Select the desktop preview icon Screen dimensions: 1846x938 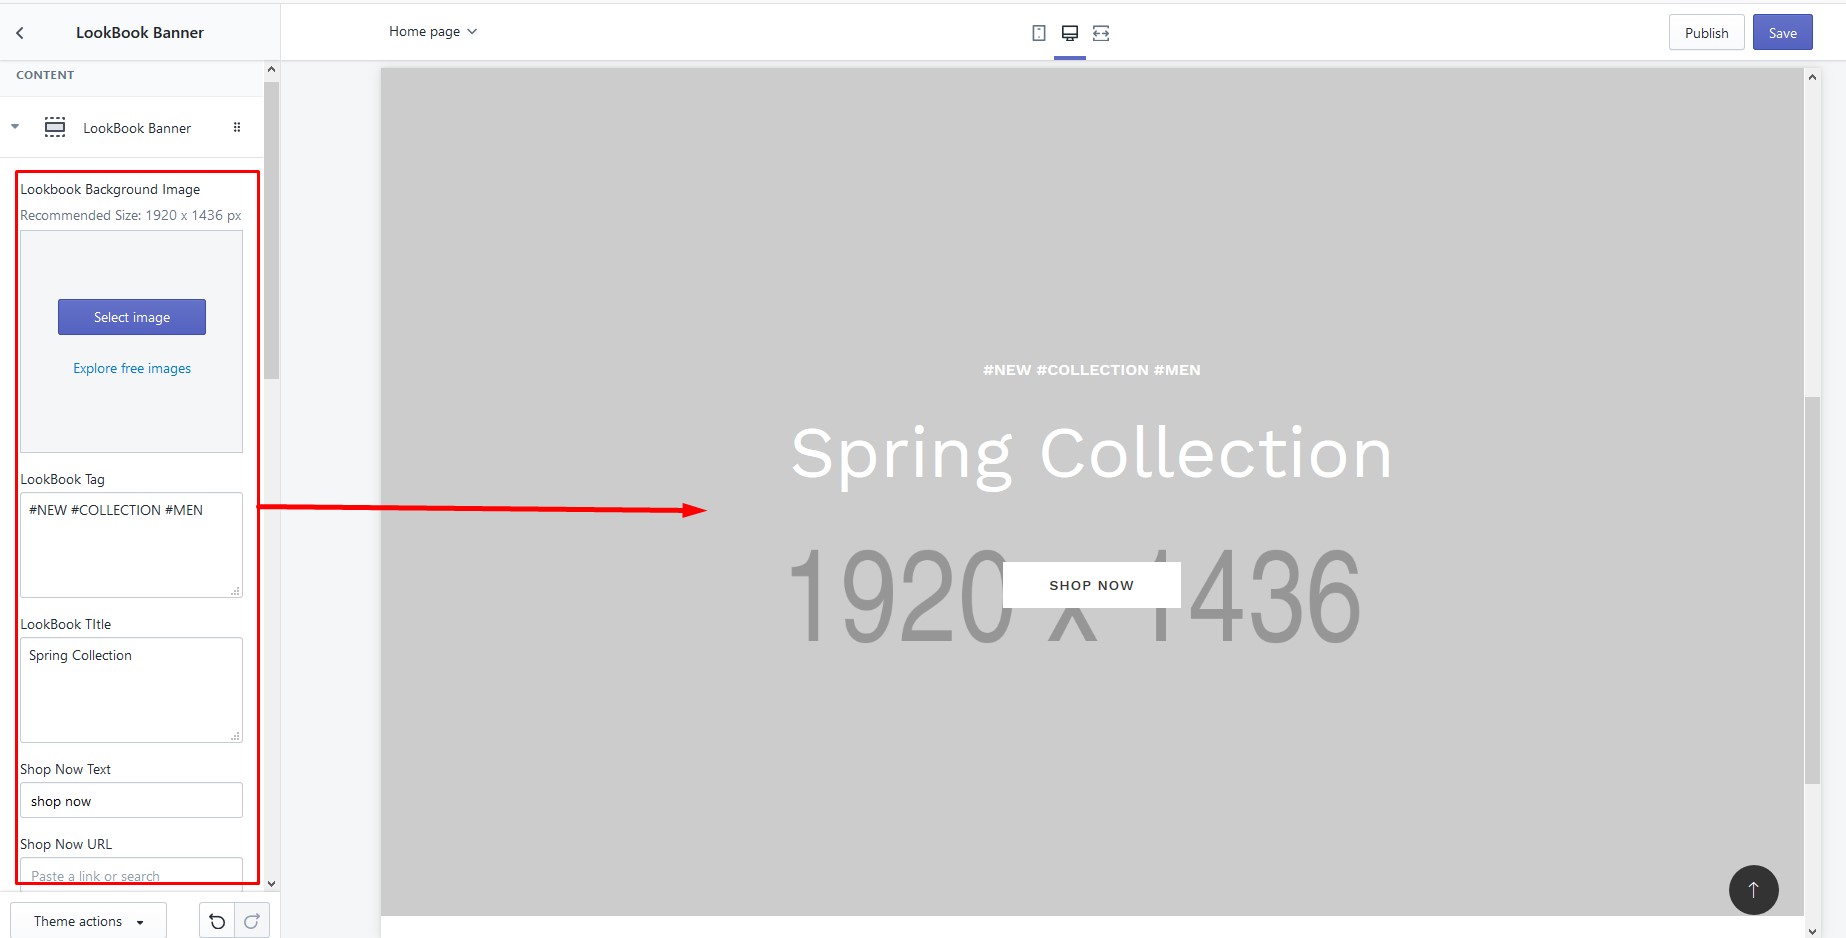tap(1070, 33)
